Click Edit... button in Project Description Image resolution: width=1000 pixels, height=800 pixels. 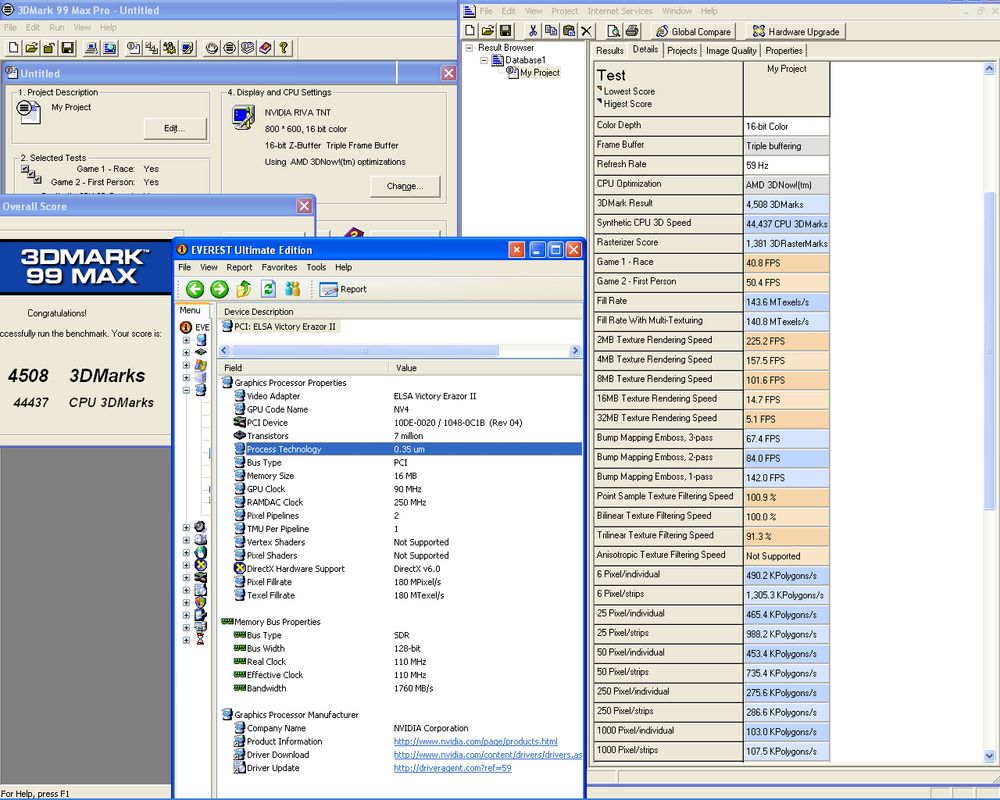pos(175,128)
